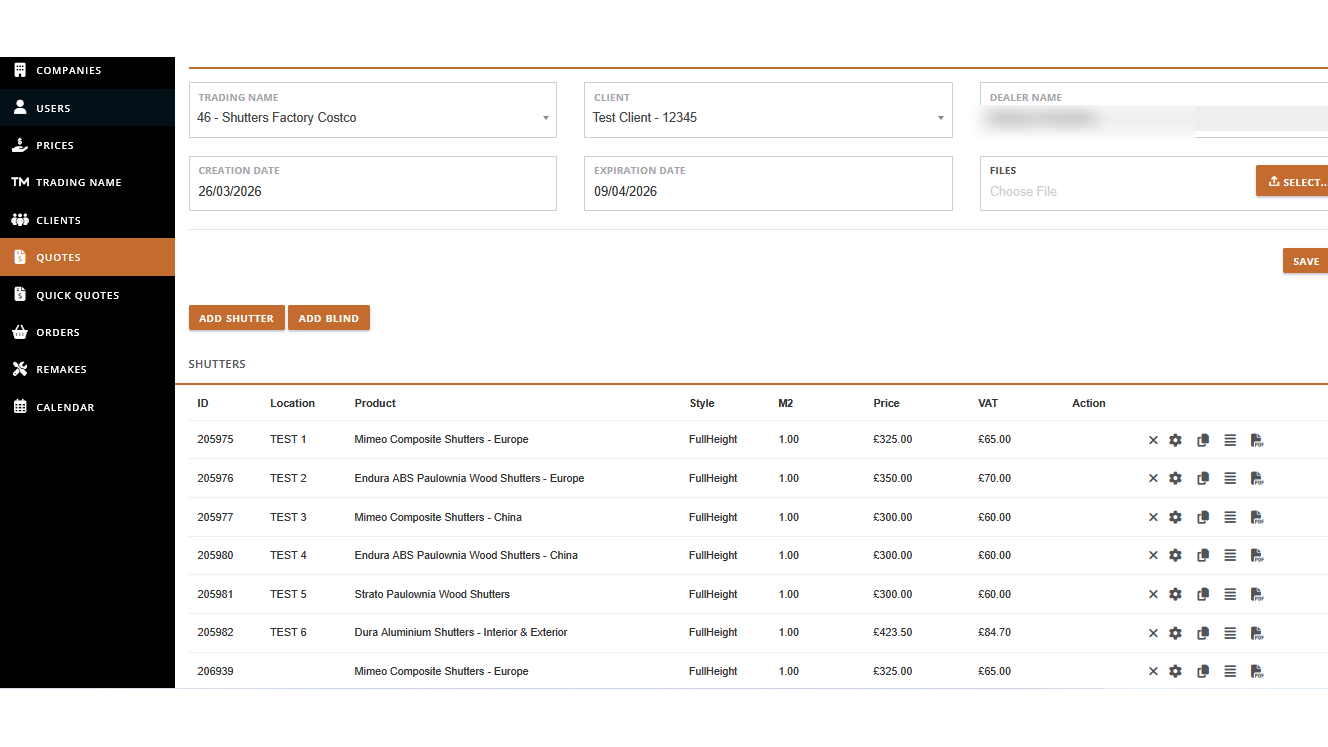Open details list icon for TEST 1

click(1230, 440)
